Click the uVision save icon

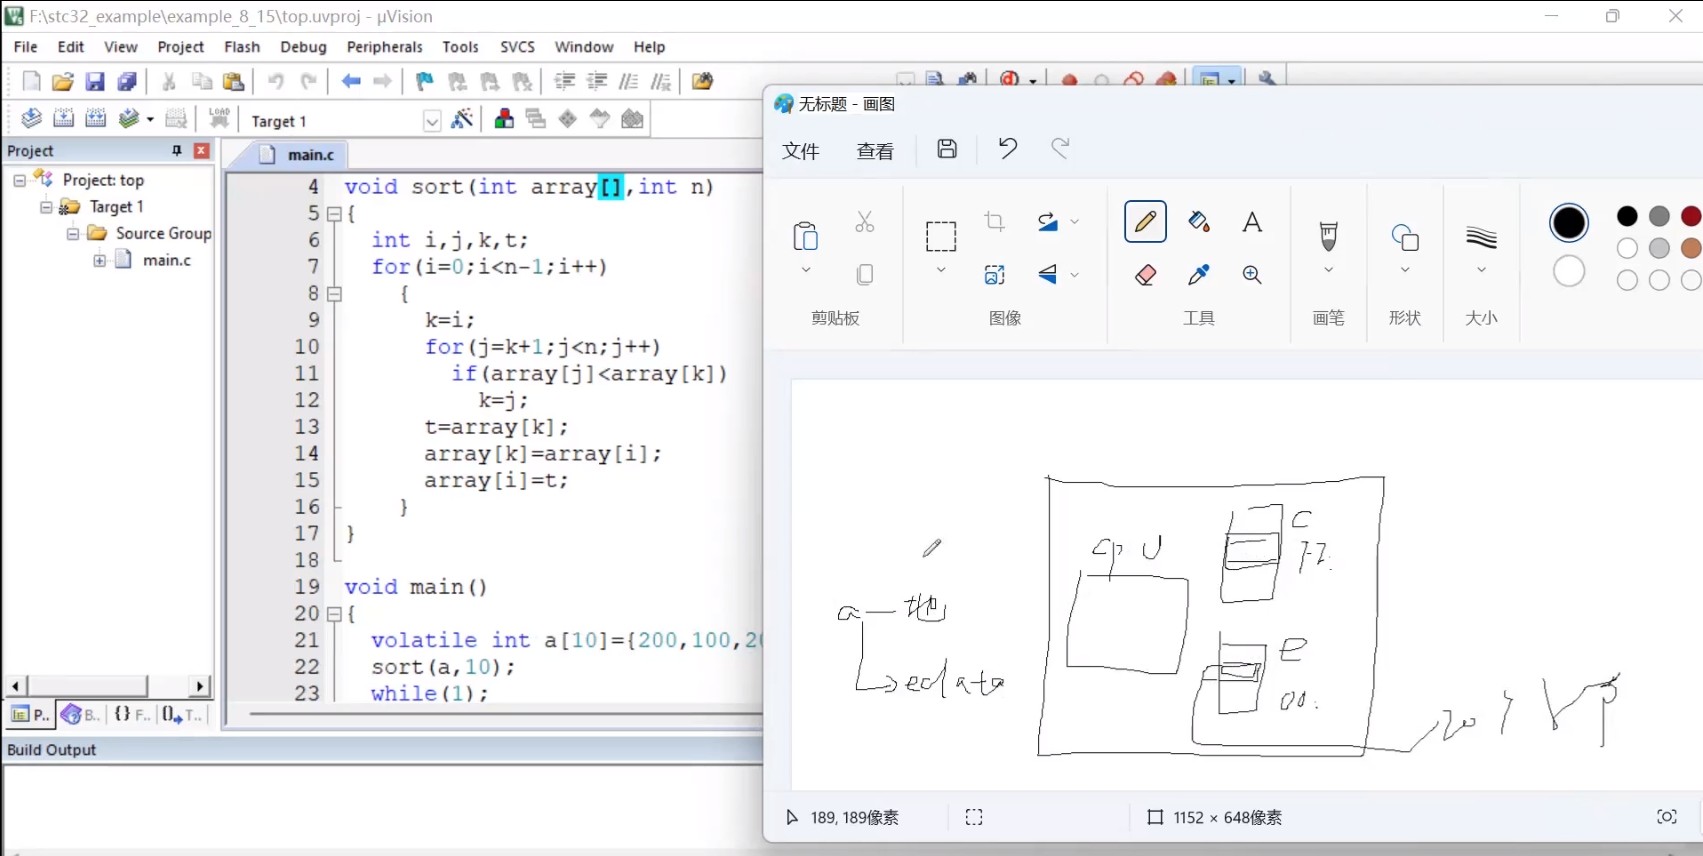95,82
